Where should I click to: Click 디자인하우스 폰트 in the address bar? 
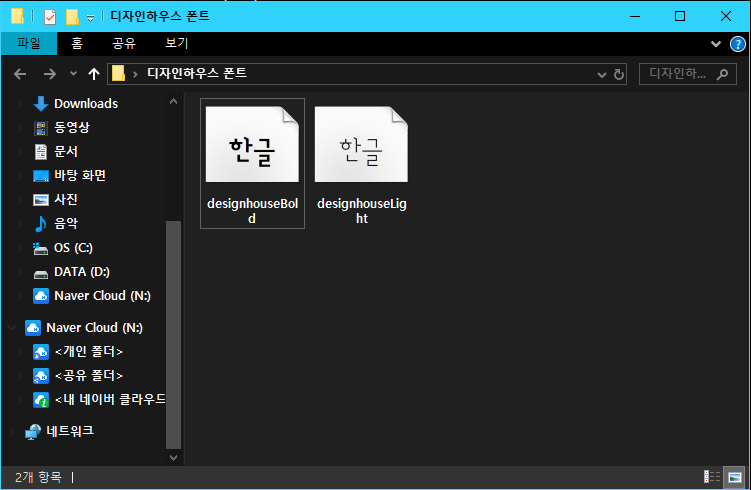pyautogui.click(x=196, y=73)
